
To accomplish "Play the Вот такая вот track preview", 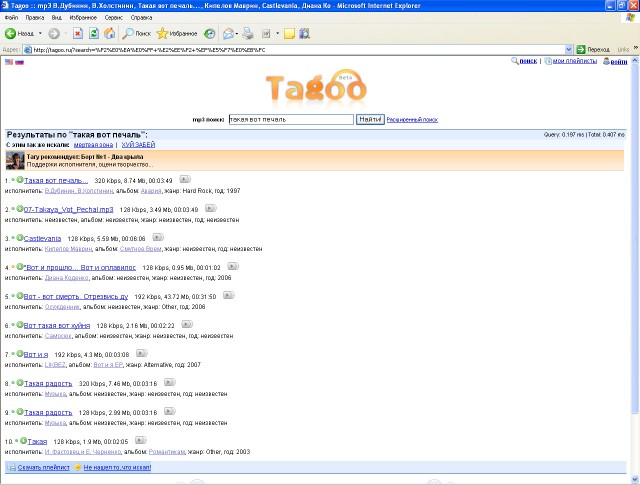I will point(187,324).
